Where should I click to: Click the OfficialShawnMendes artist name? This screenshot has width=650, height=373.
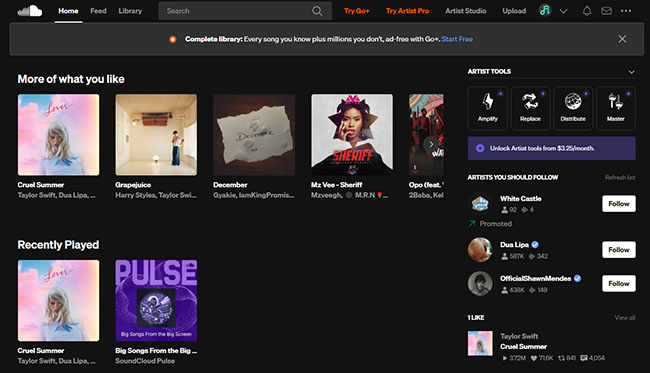[x=536, y=279]
